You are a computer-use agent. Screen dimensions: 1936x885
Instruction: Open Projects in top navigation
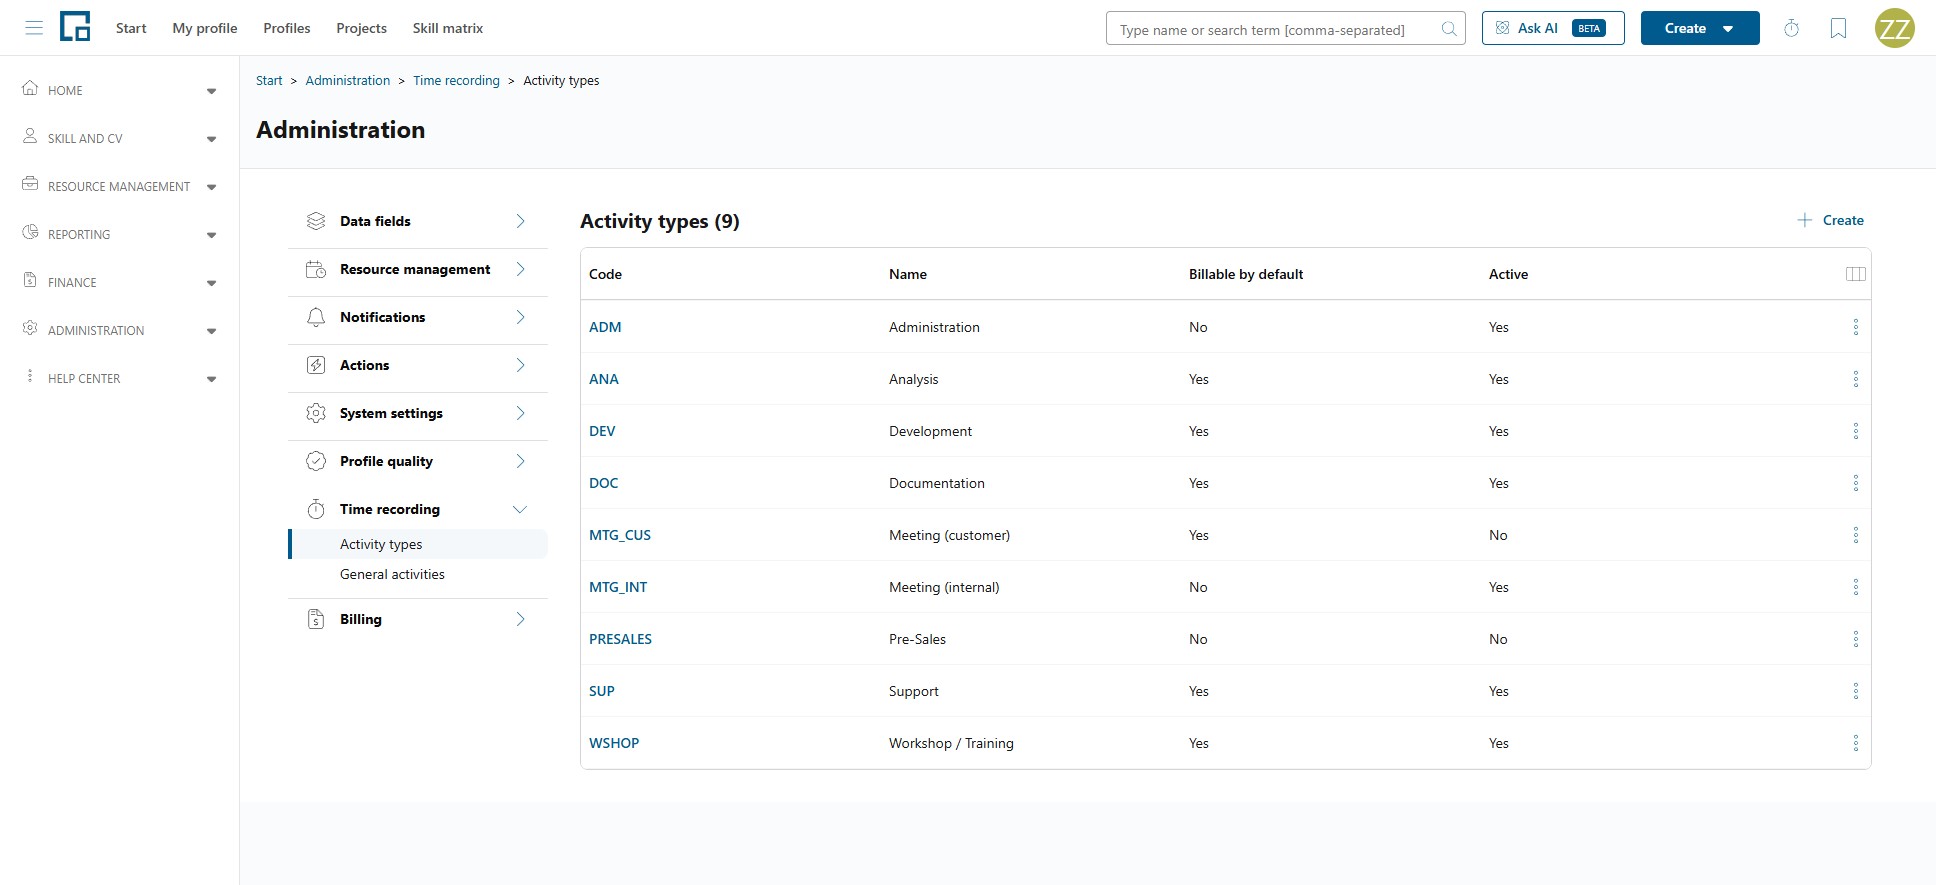coord(361,28)
